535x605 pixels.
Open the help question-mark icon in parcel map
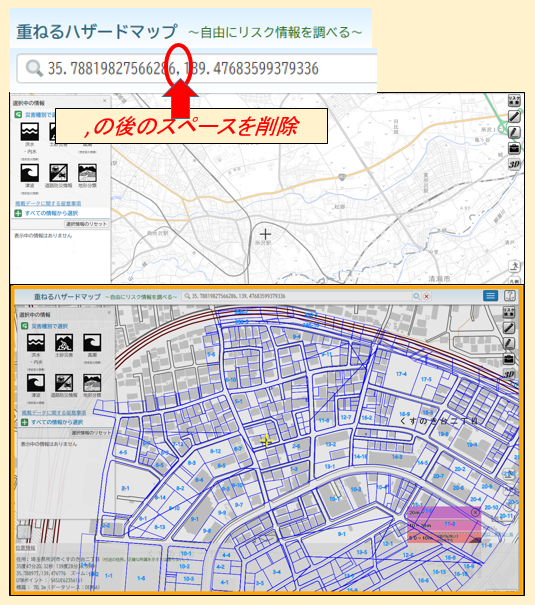(510, 296)
